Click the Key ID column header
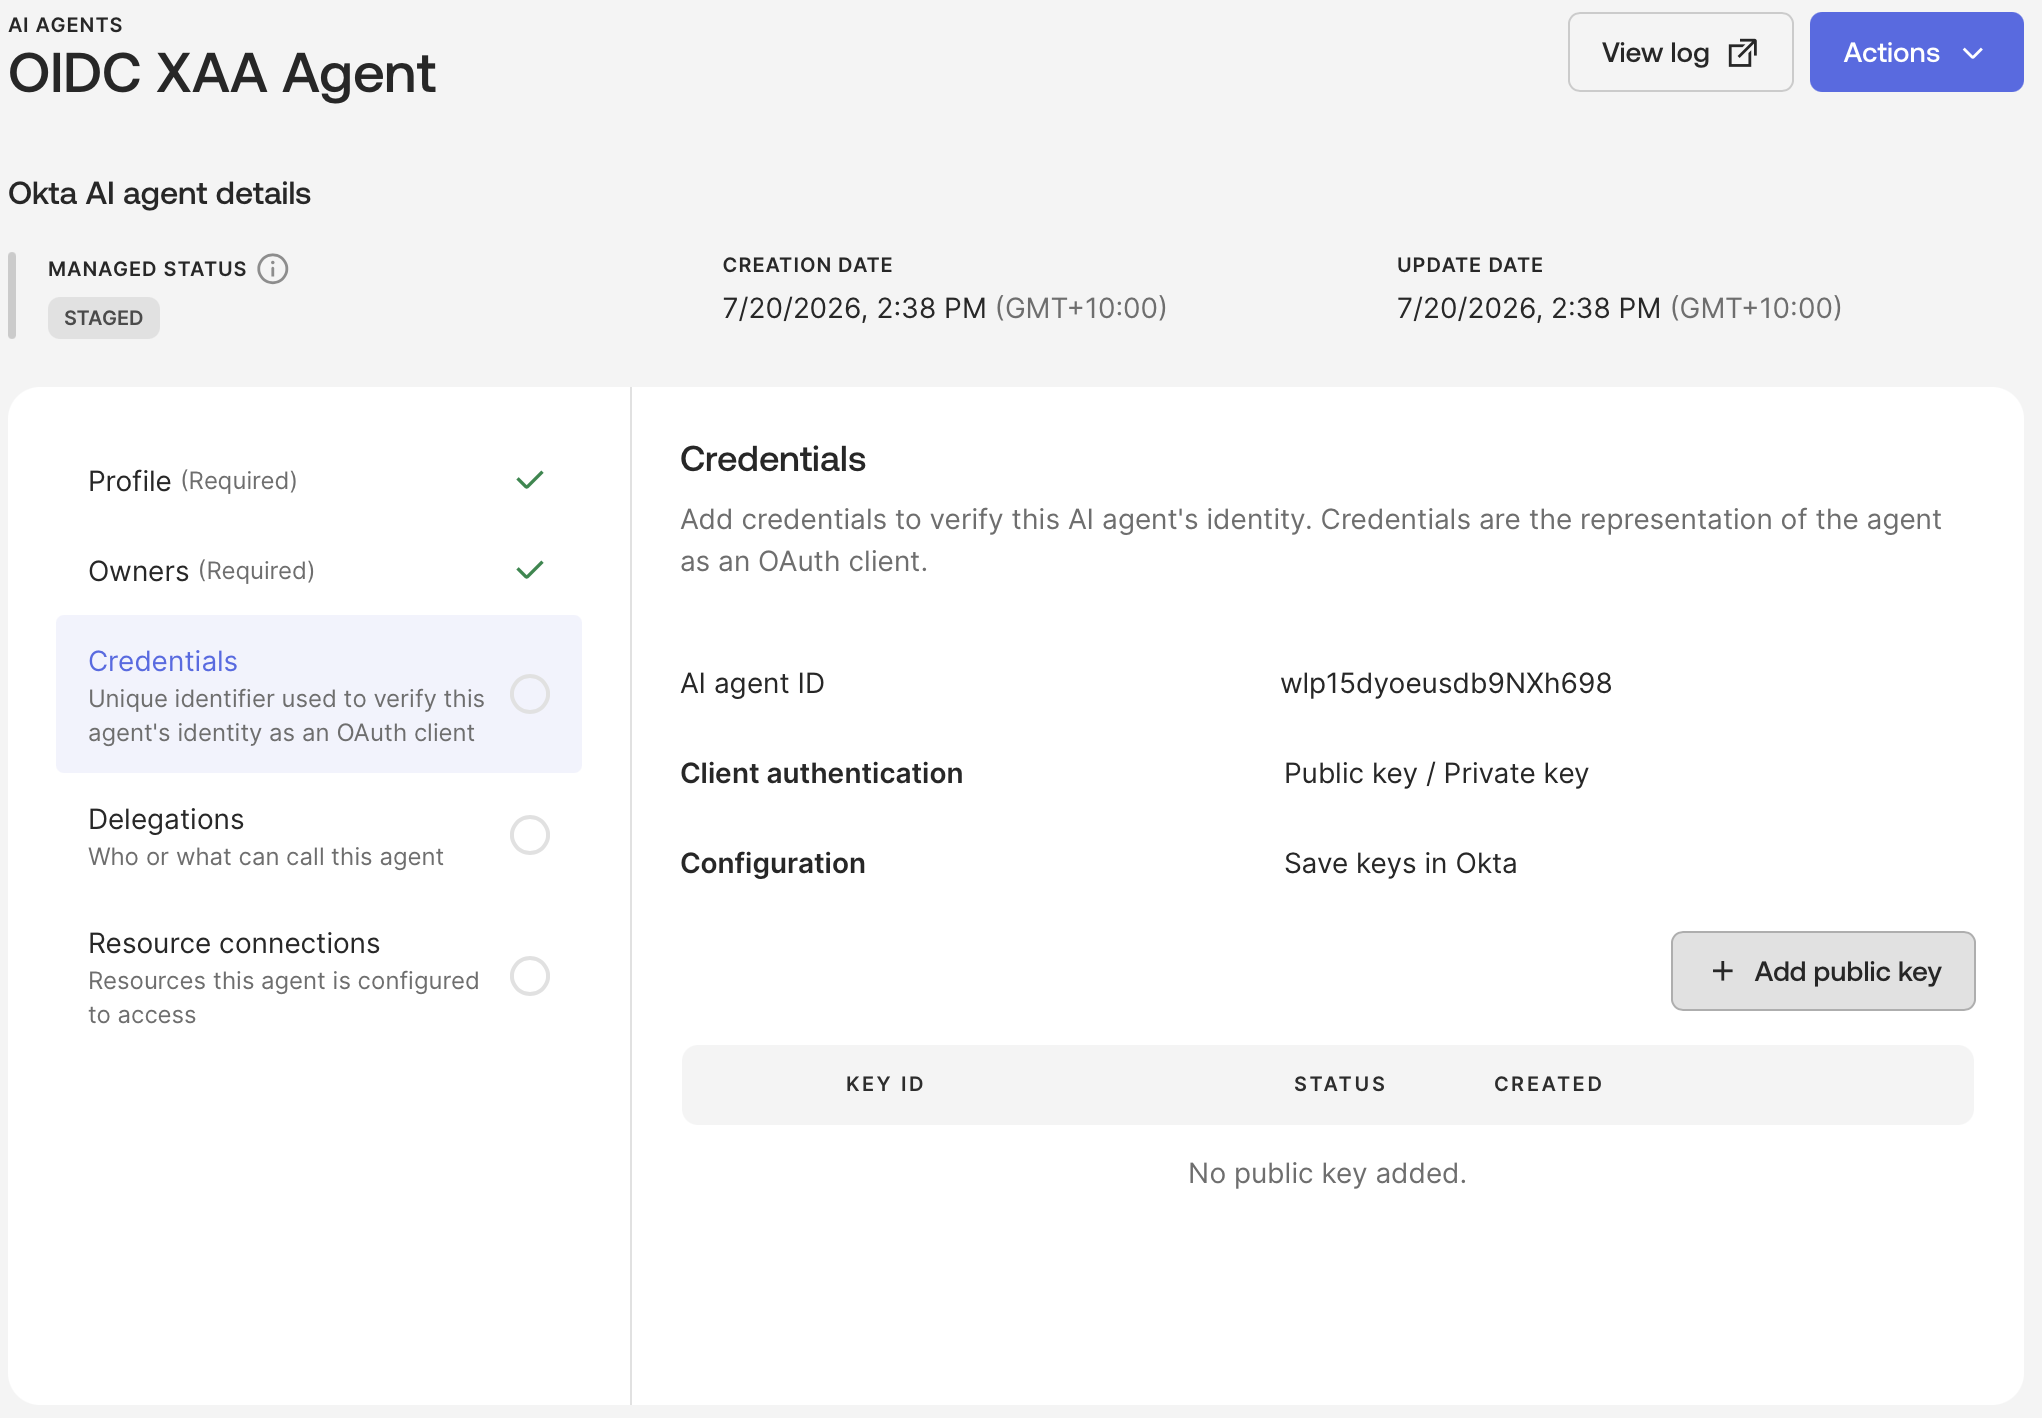This screenshot has height=1418, width=2042. pyautogui.click(x=885, y=1084)
